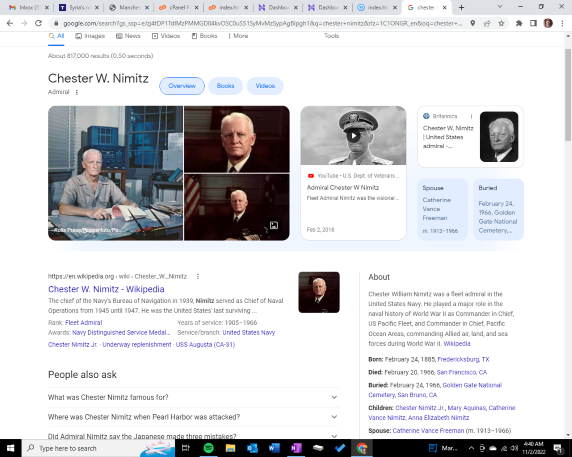Go back using the browser back arrow
The width and height of the screenshot is (572, 457).
[x=10, y=23]
